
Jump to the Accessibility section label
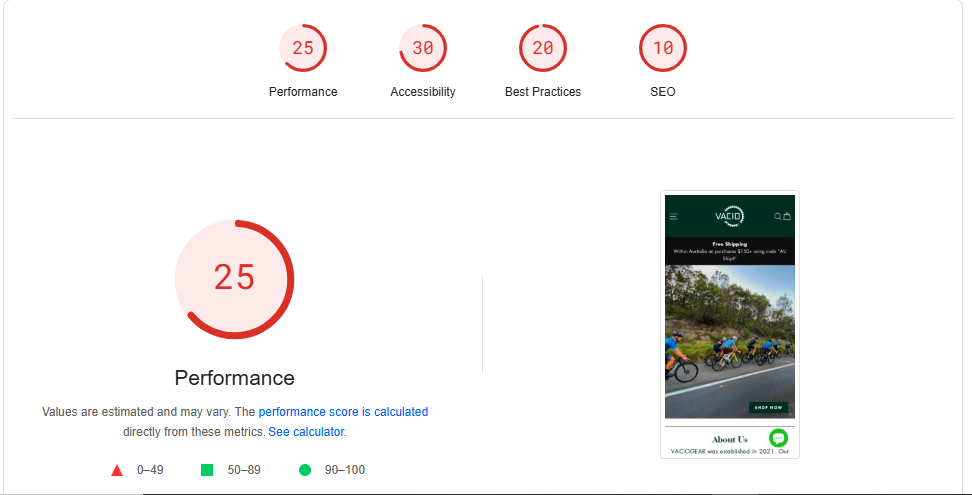pos(423,92)
